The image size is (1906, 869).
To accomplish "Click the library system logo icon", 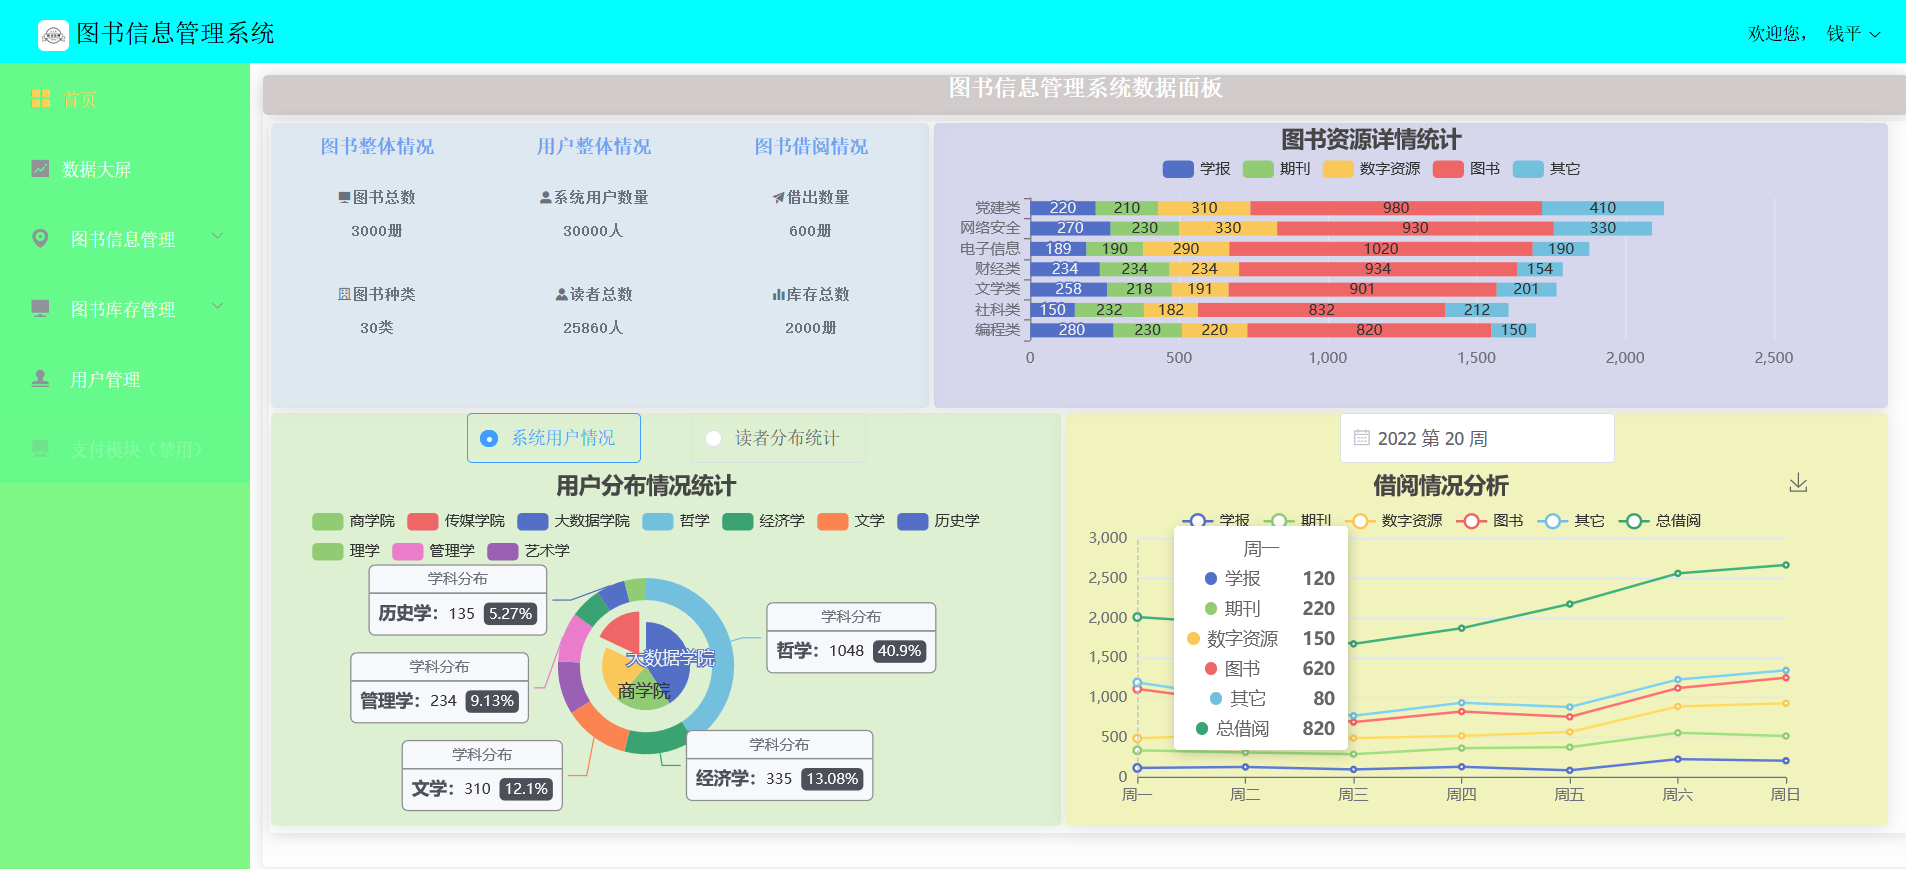I will click(x=53, y=35).
